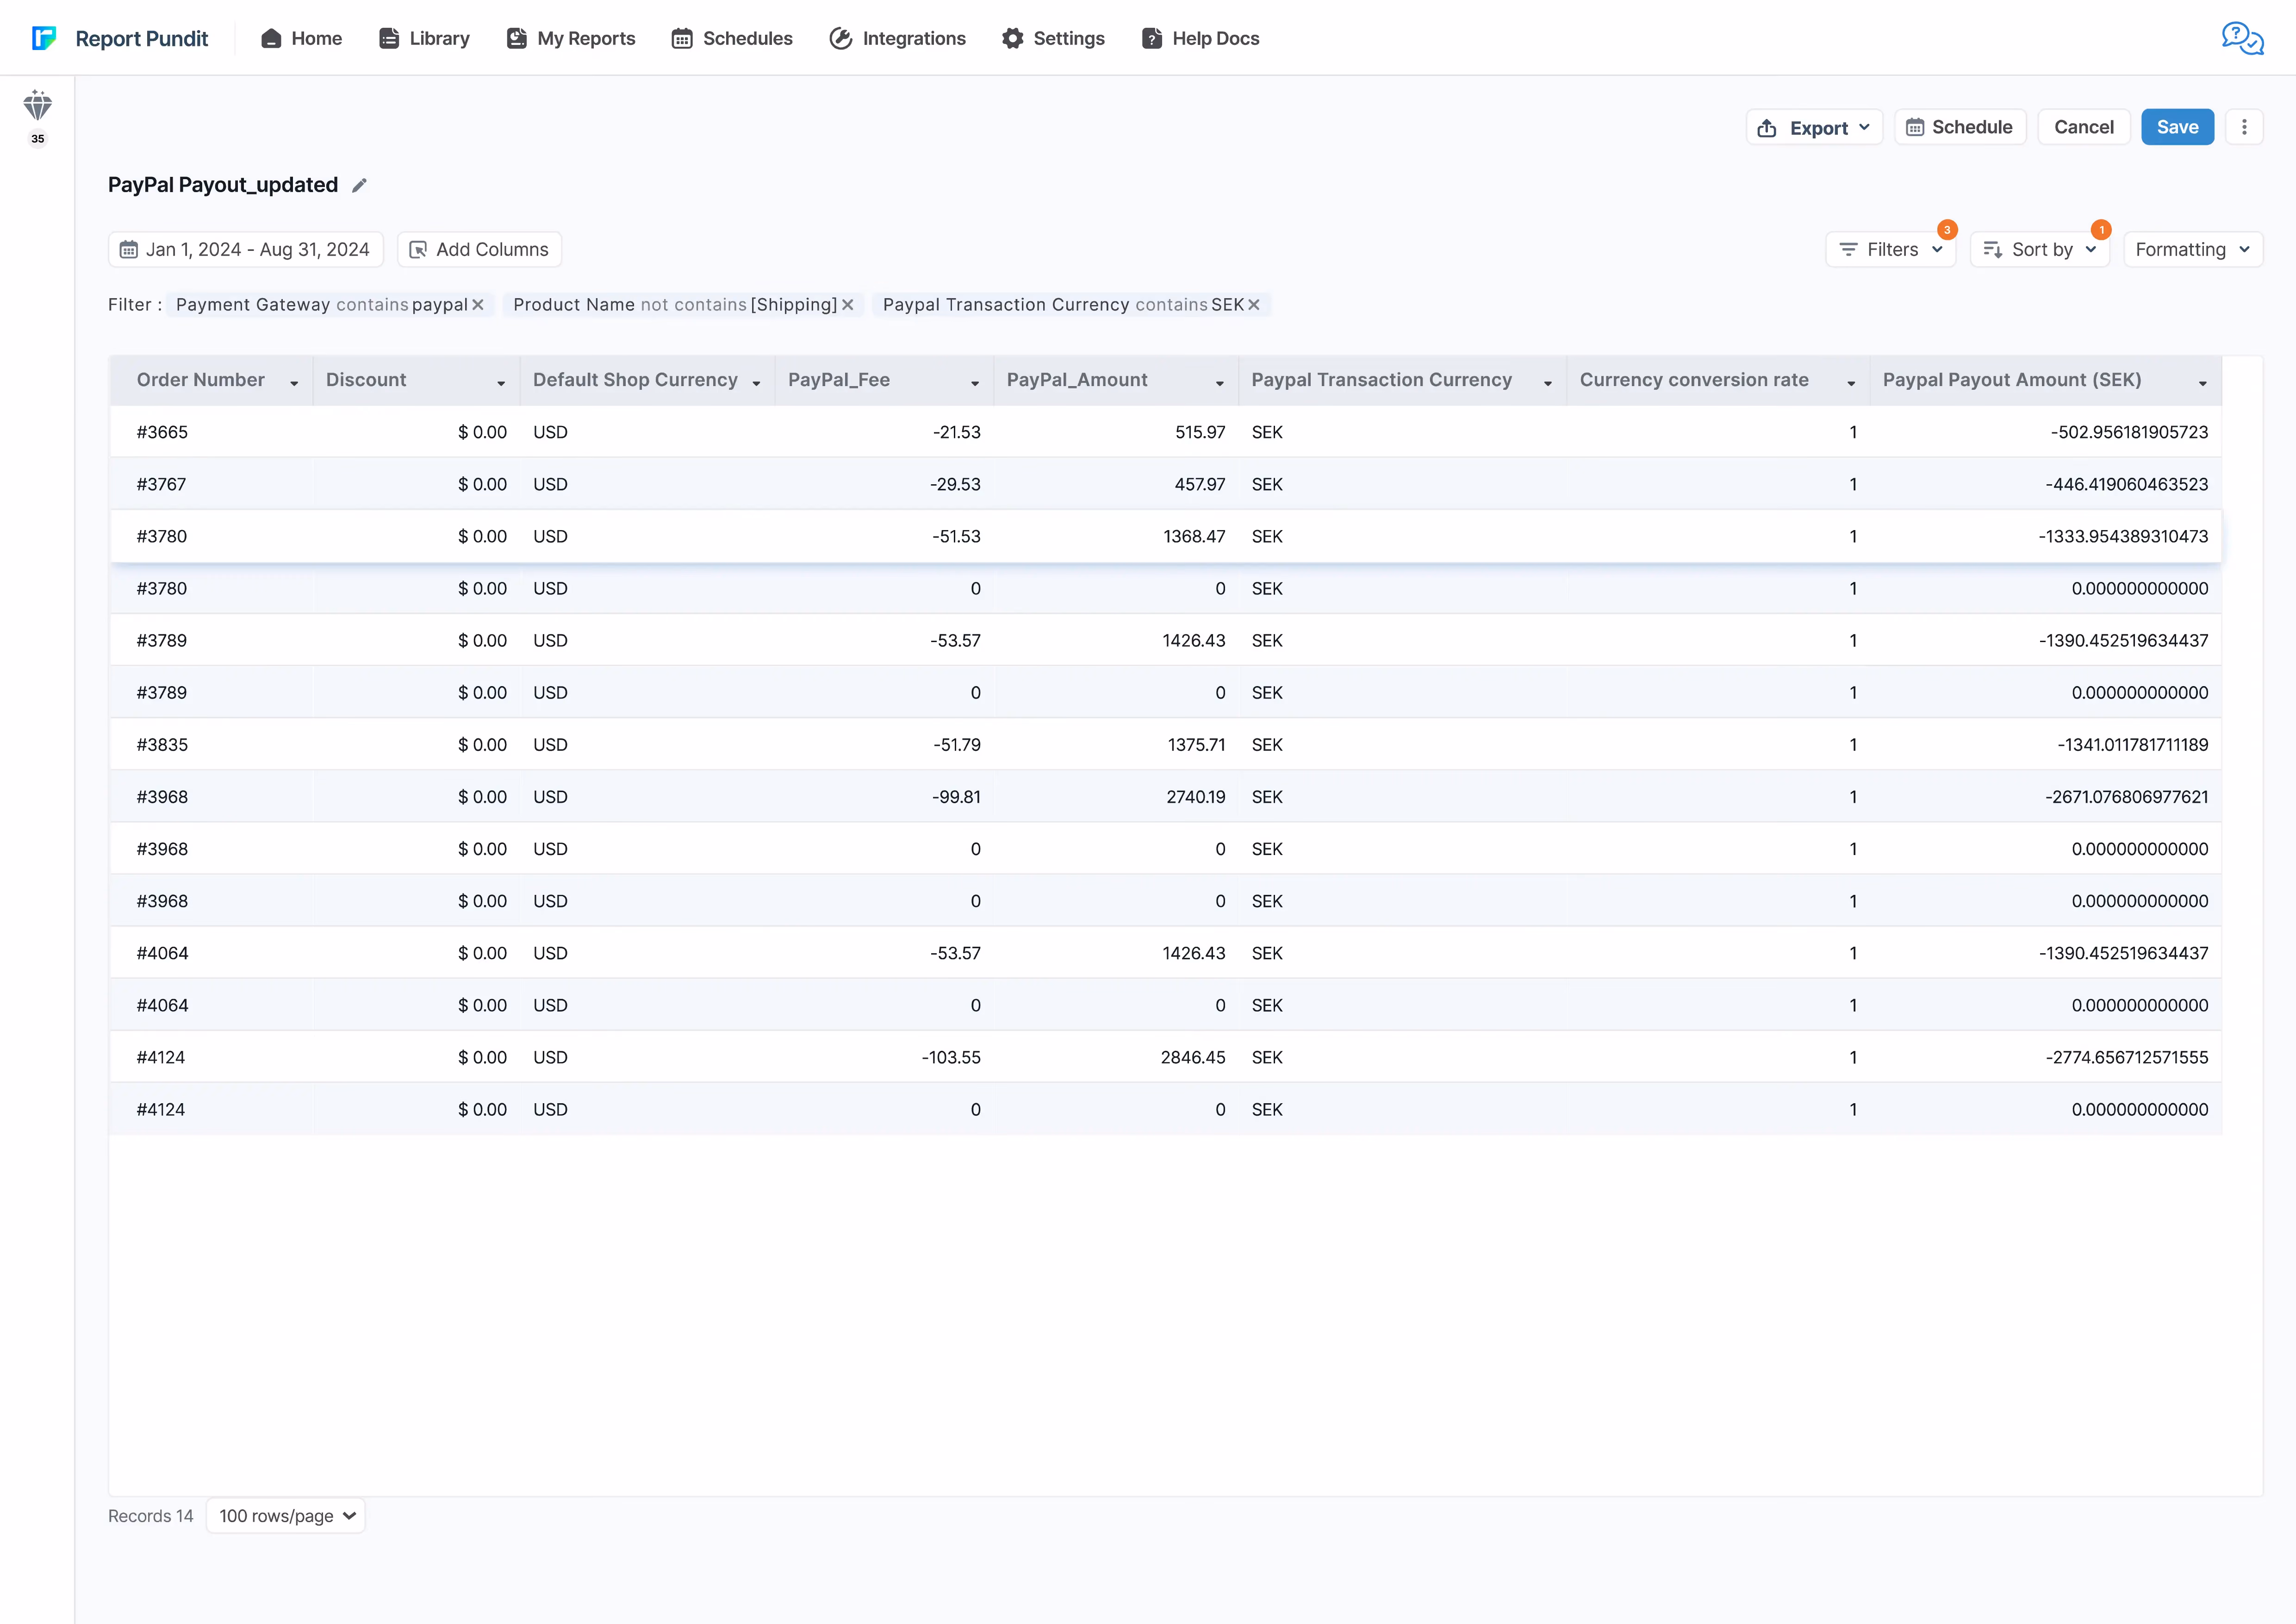This screenshot has height=1624, width=2296.
Task: Open Paypal Transaction Currency column arrow
Action: click(1548, 383)
